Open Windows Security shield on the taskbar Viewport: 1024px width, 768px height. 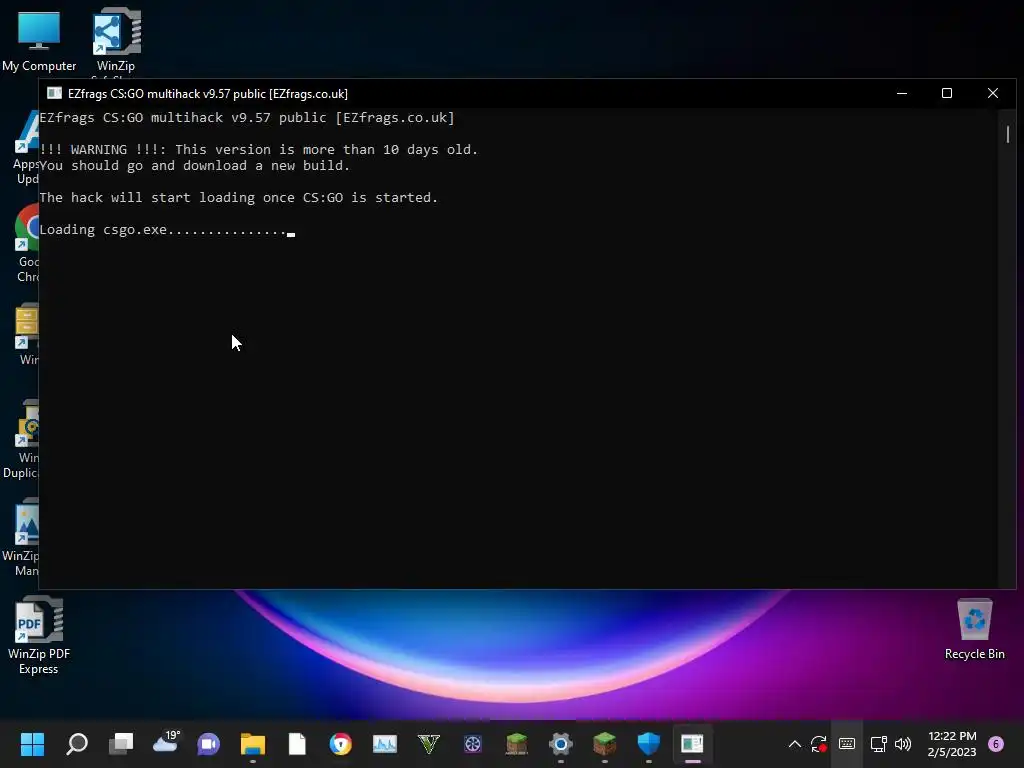(648, 744)
